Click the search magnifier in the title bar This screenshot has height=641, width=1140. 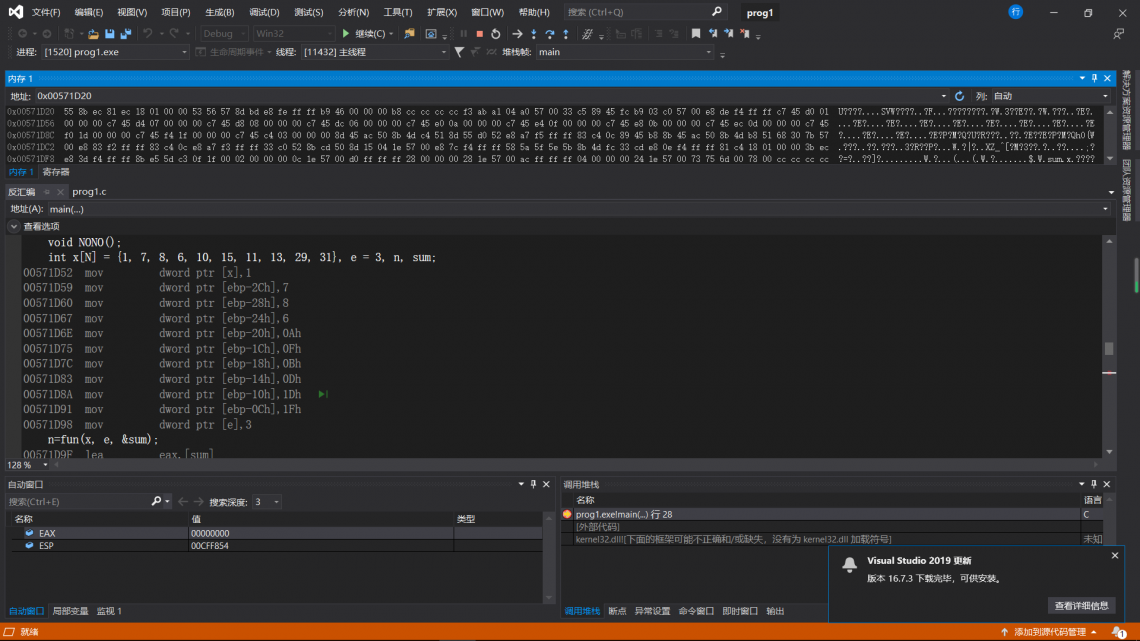point(717,12)
